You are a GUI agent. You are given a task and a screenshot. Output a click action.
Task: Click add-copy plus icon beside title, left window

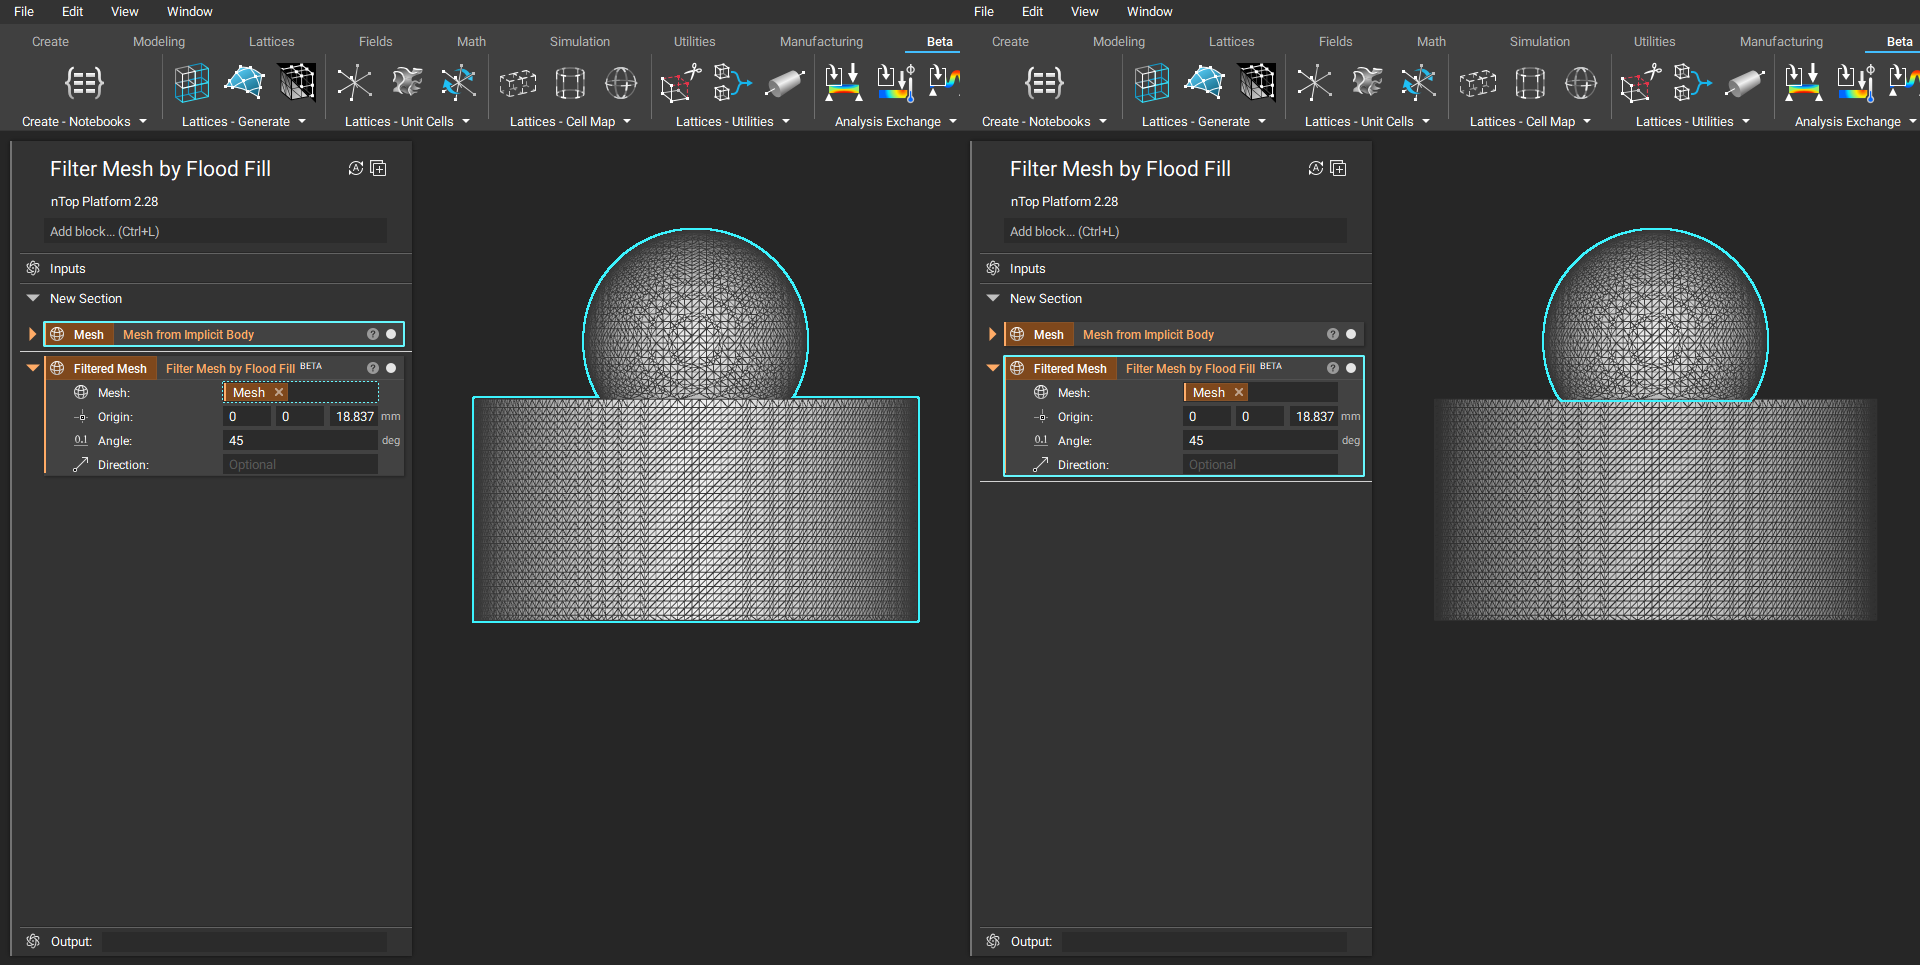point(379,168)
